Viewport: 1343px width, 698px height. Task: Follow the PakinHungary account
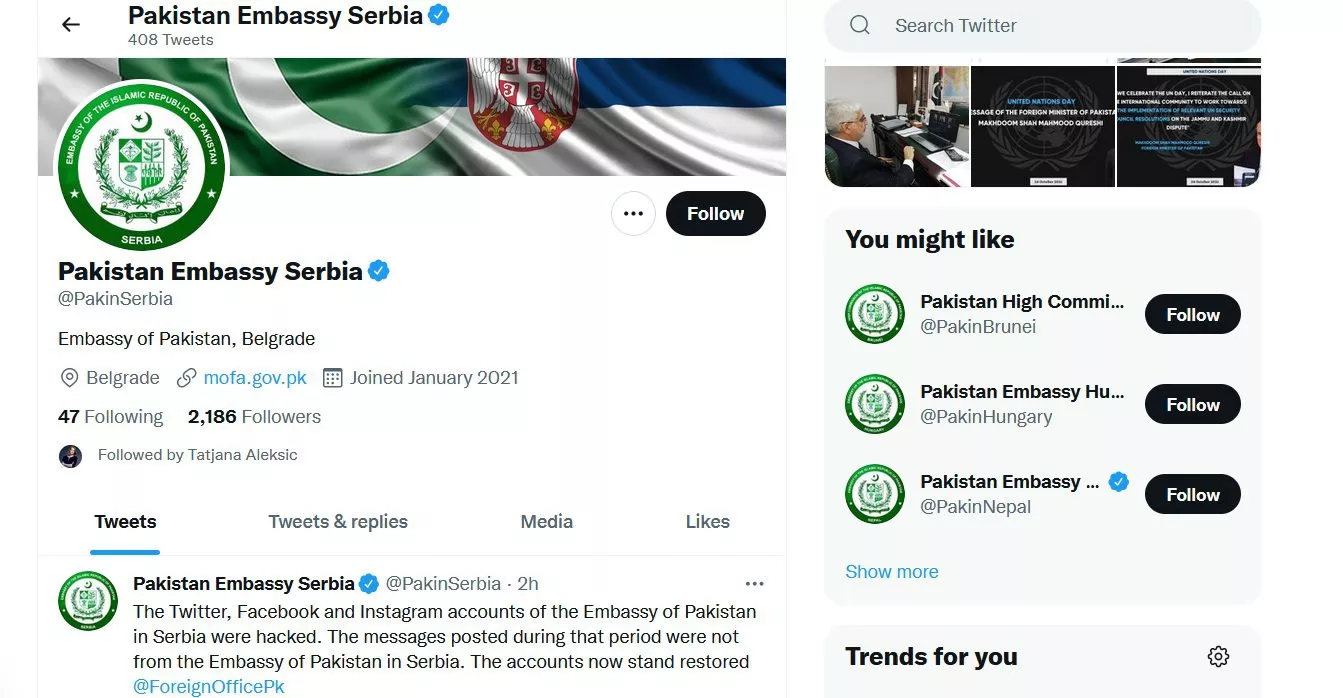point(1192,405)
